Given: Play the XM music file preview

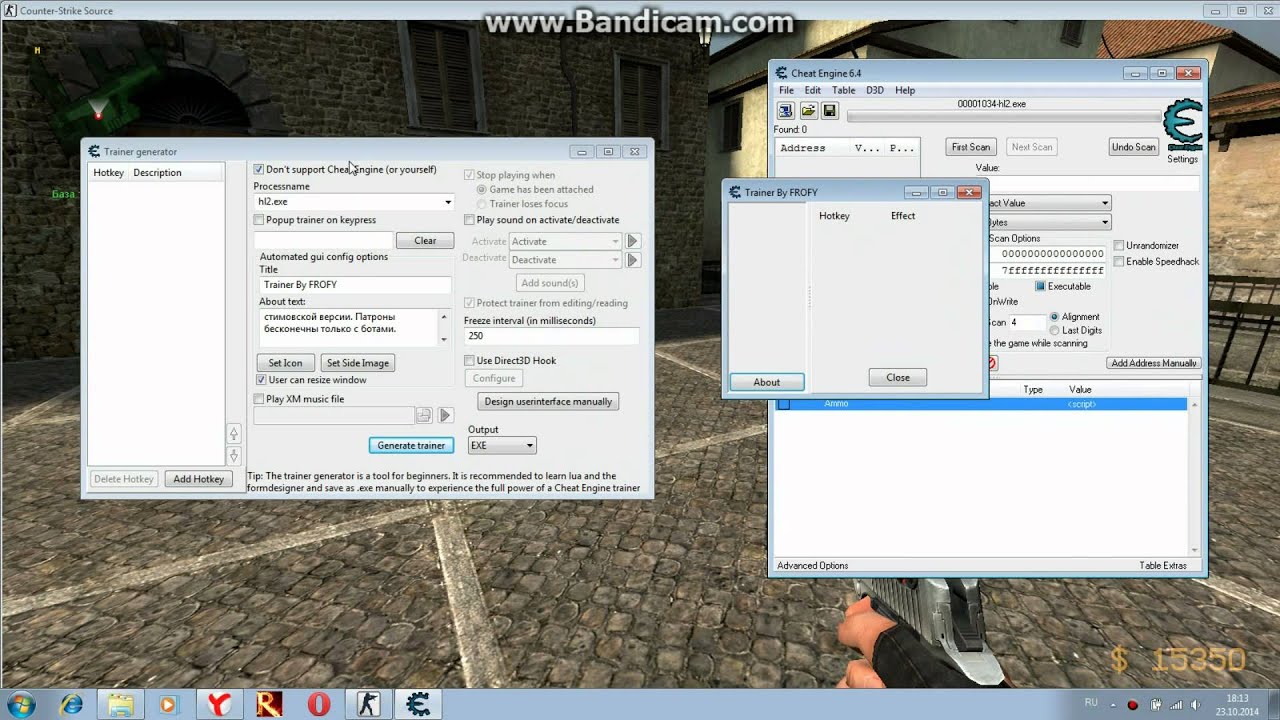Looking at the screenshot, I should [x=446, y=415].
